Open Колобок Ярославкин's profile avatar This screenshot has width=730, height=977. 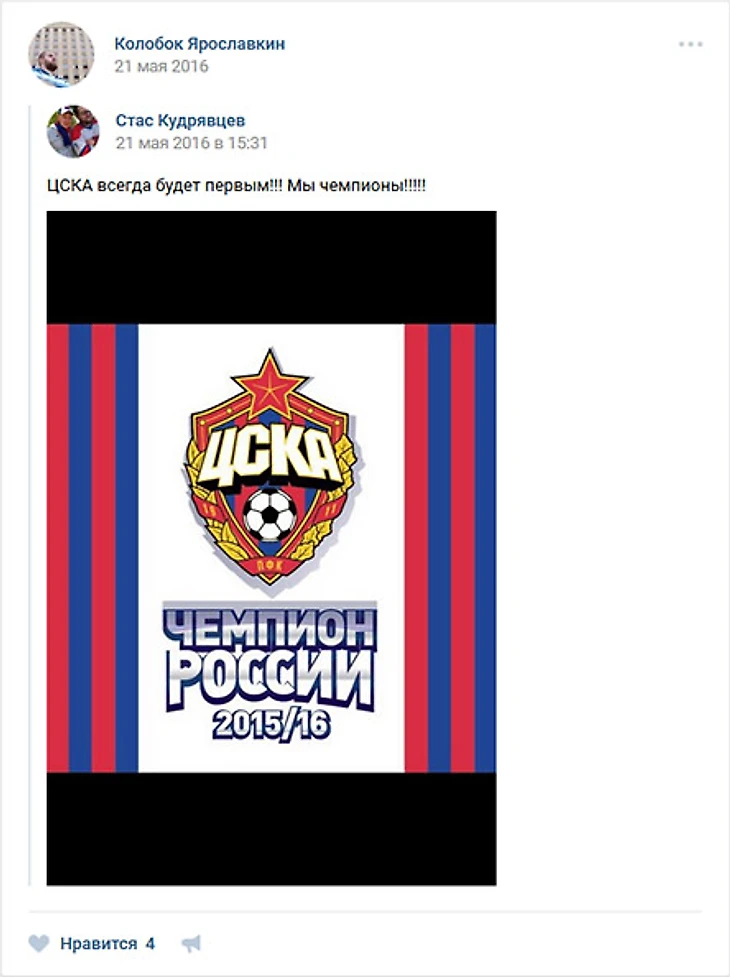pos(61,54)
